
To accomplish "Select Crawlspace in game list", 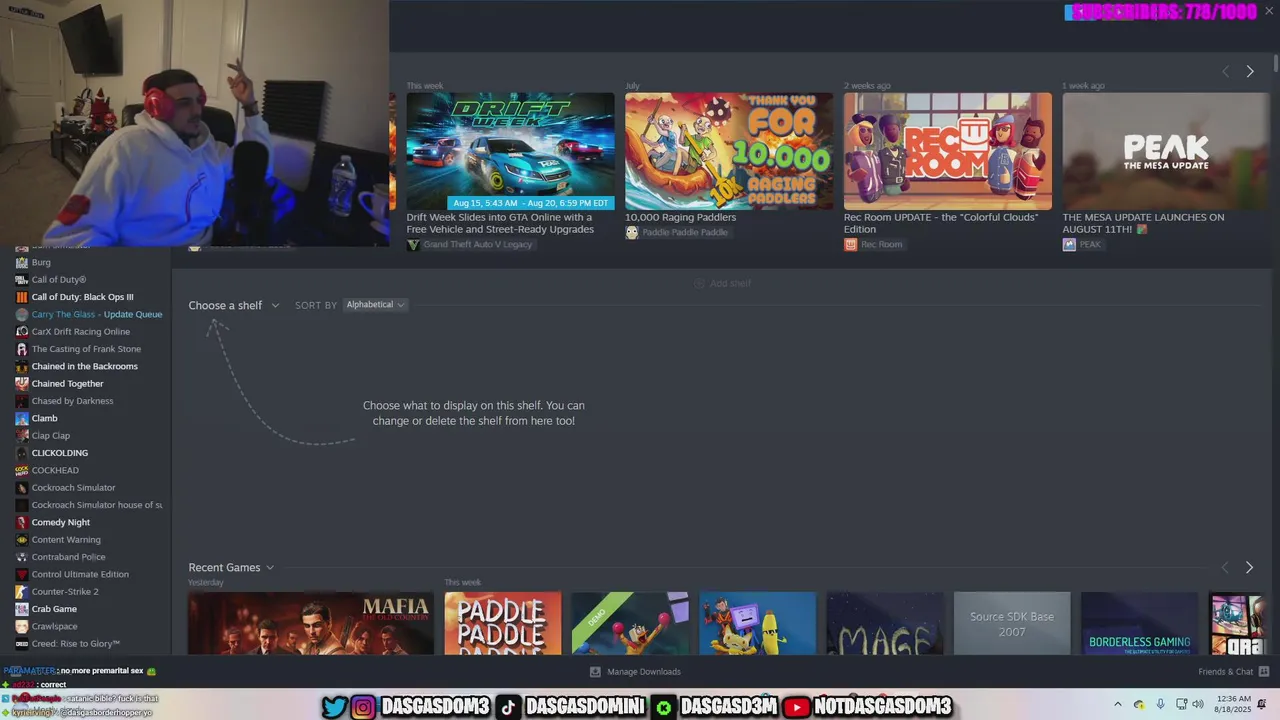I will pos(54,626).
